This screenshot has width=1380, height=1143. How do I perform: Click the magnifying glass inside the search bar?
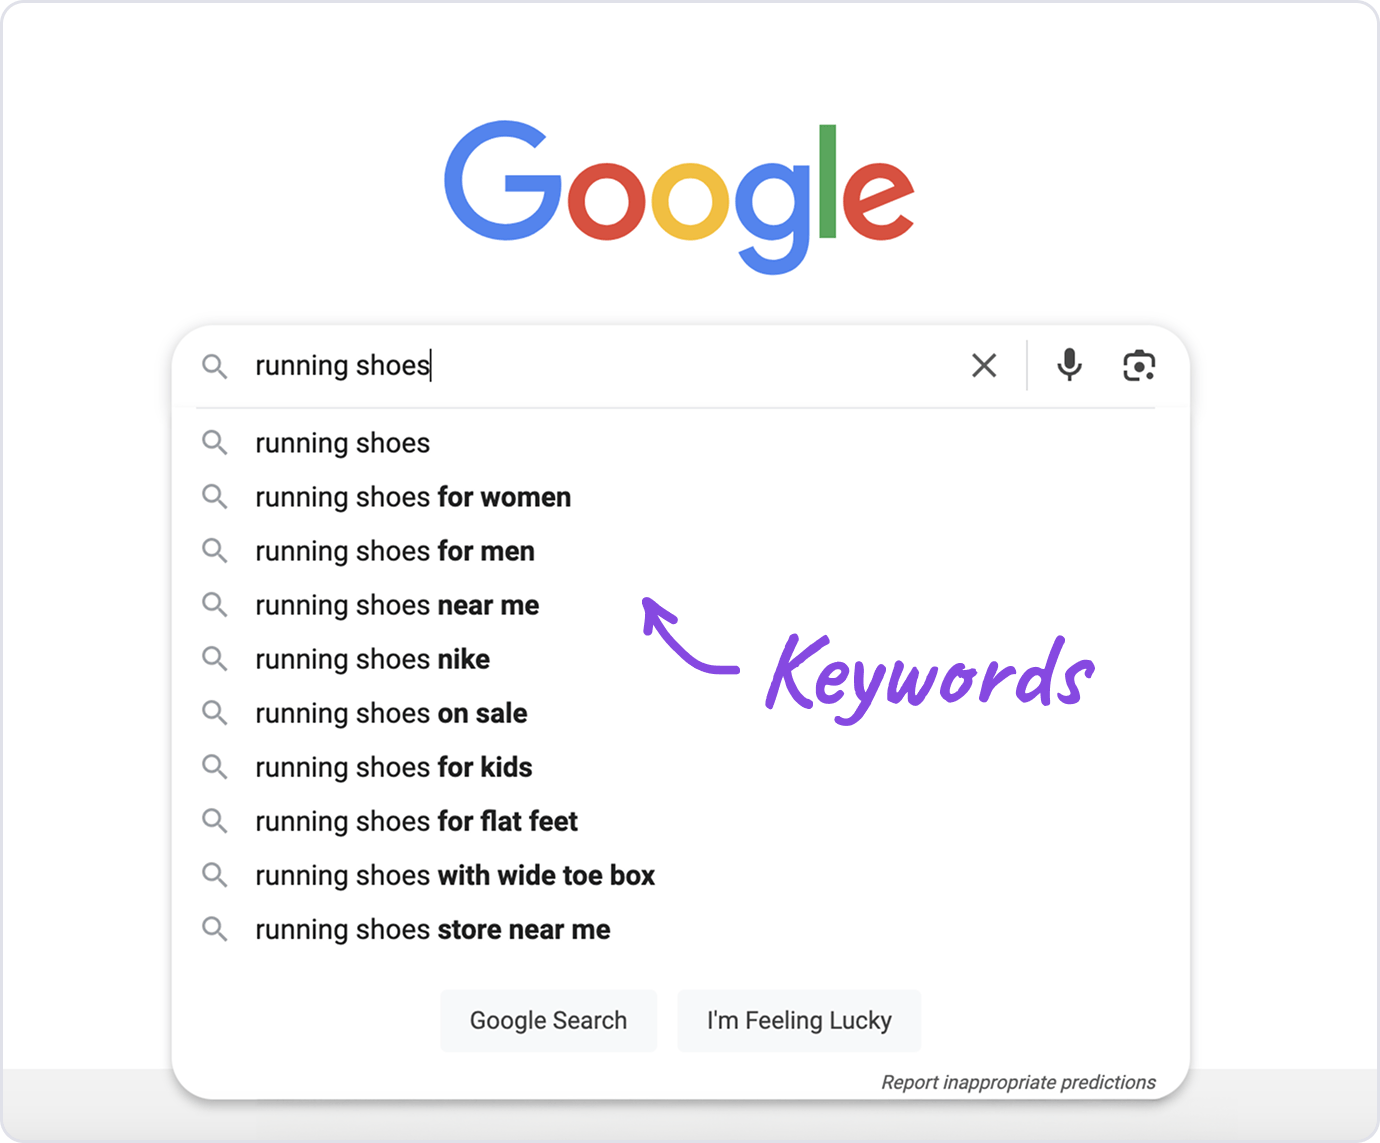(x=215, y=366)
